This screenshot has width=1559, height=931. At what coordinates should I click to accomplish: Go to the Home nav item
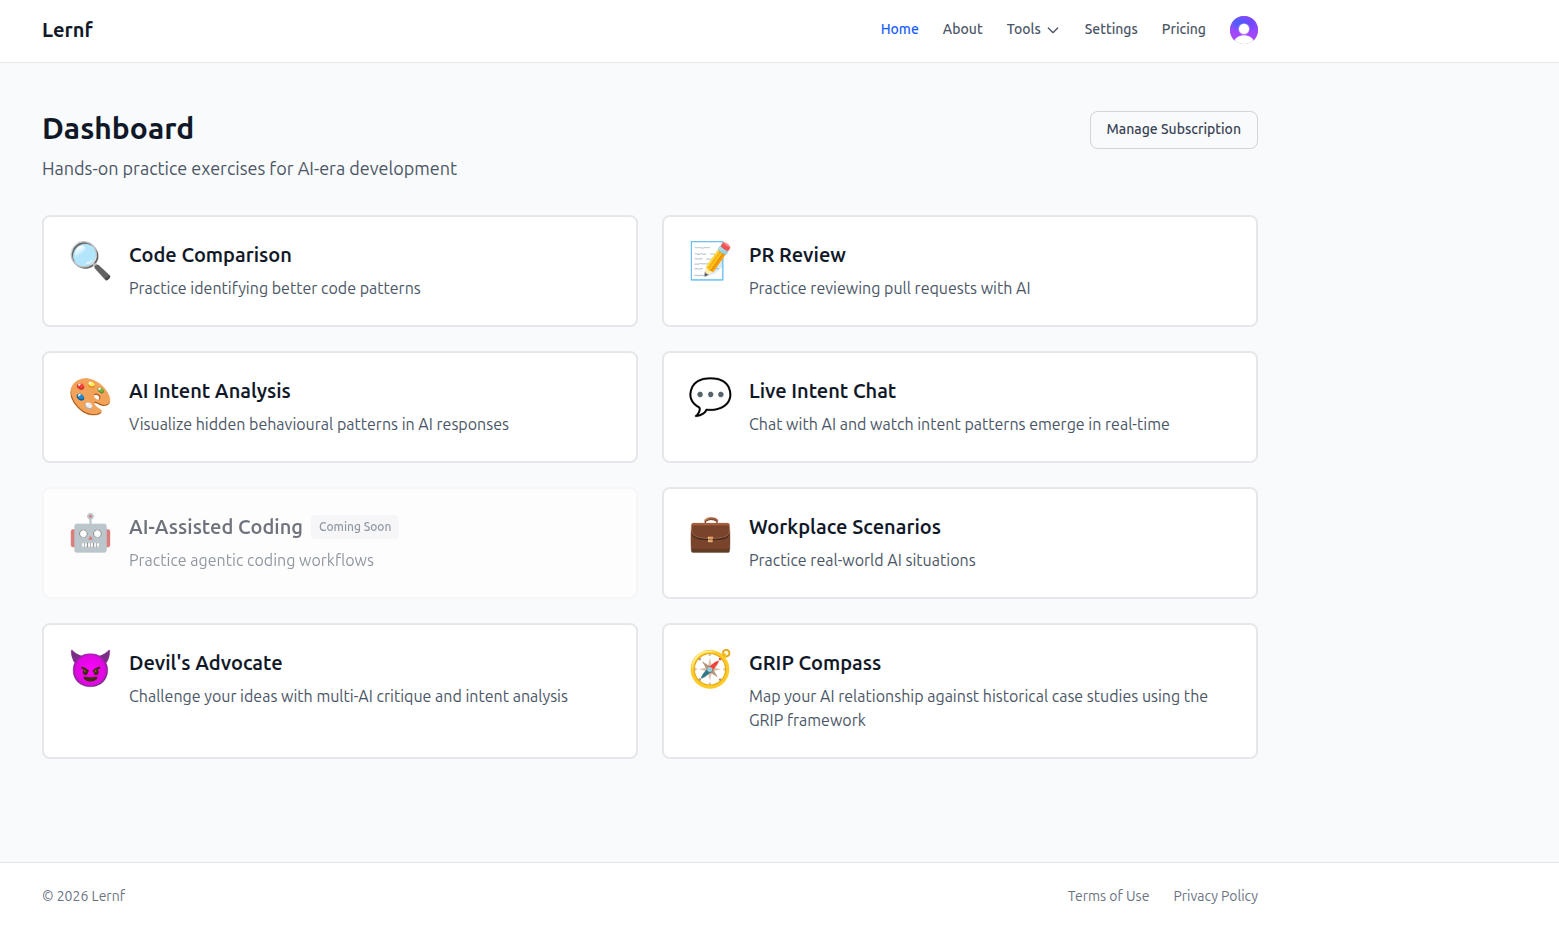pos(899,30)
